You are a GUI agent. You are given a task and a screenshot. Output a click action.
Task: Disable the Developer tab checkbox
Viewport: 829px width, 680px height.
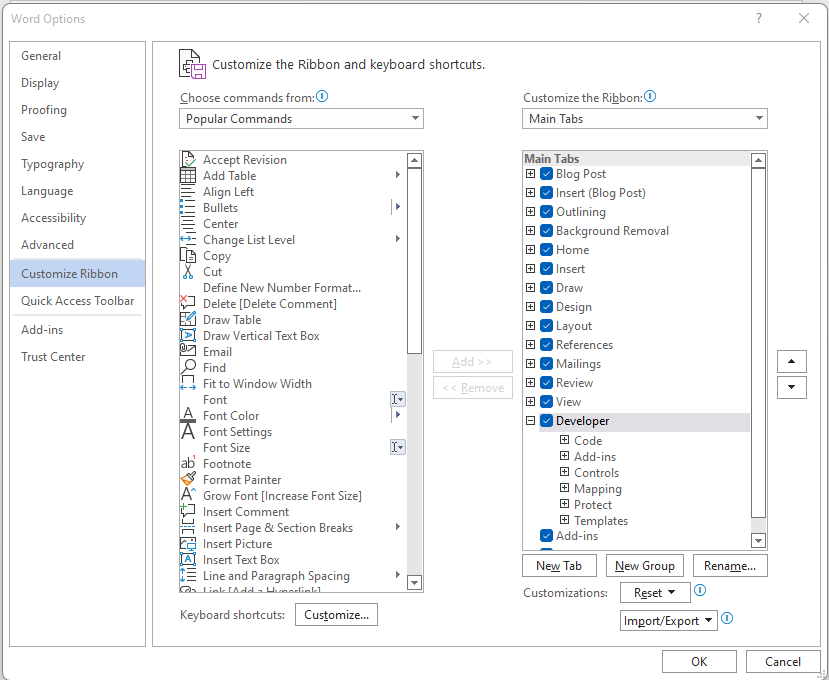(547, 421)
